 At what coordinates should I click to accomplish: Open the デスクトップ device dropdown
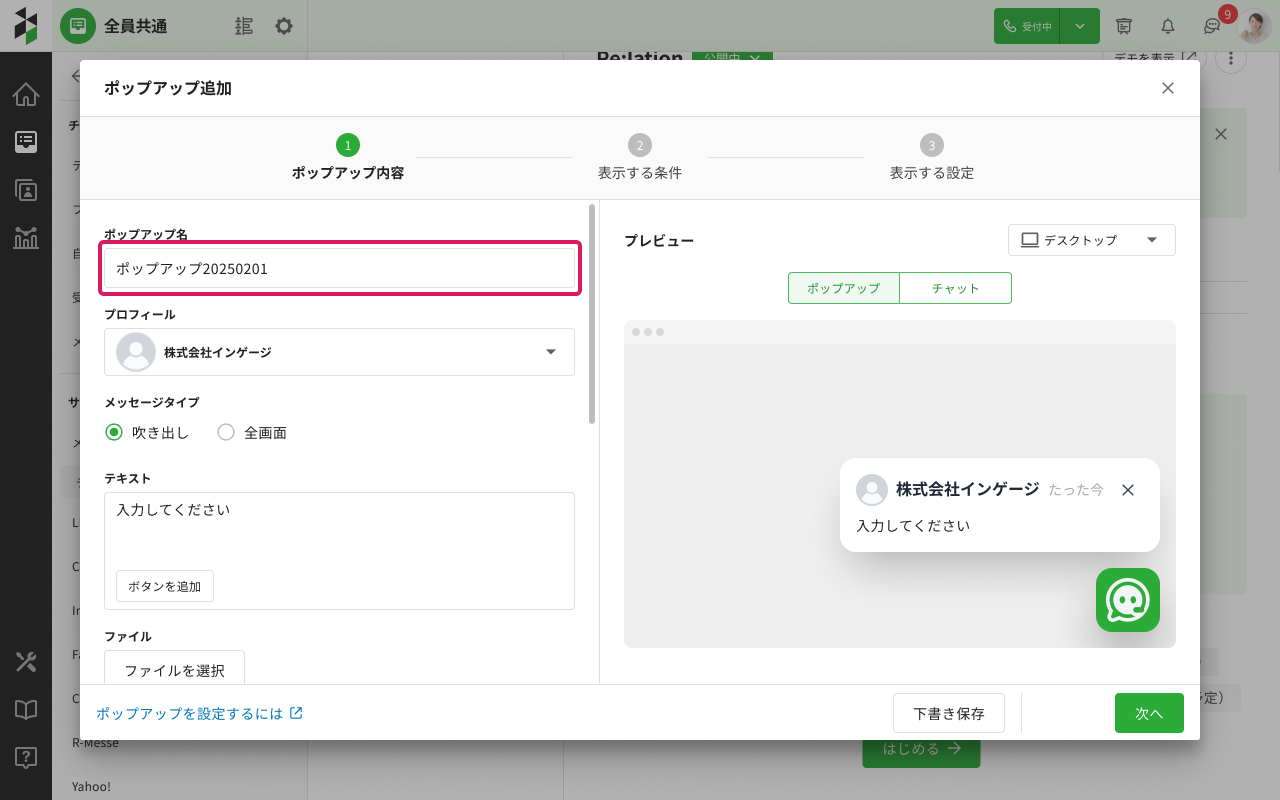pos(1091,240)
